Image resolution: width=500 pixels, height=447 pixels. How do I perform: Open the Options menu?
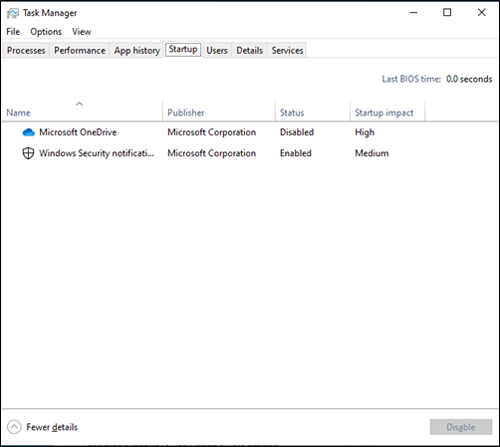[46, 32]
